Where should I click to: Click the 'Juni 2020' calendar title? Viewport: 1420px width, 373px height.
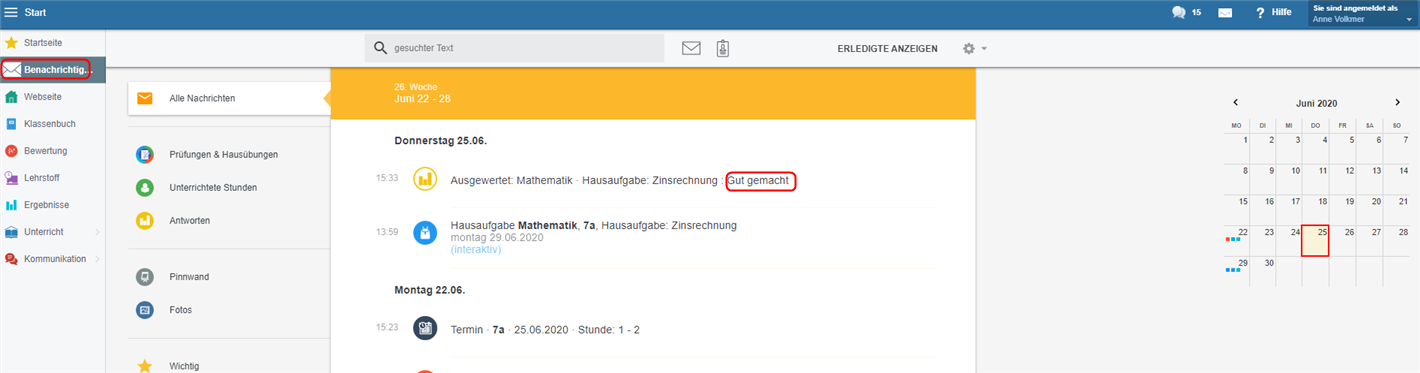[1316, 103]
